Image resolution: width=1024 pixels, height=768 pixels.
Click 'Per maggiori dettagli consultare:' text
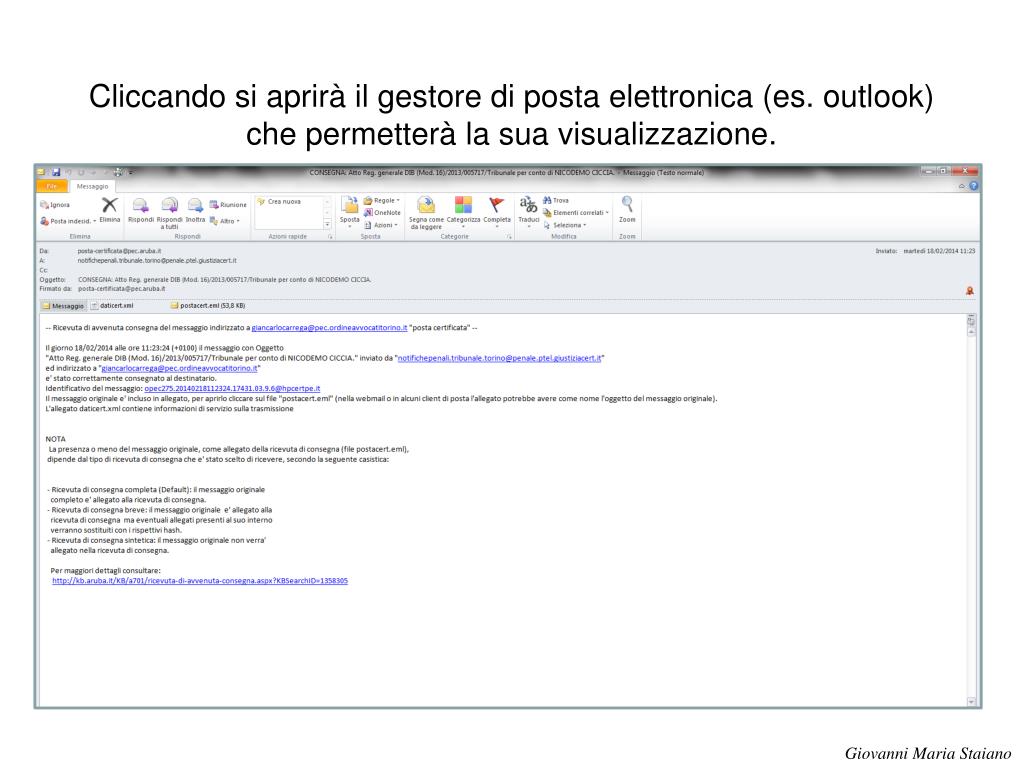(x=105, y=571)
